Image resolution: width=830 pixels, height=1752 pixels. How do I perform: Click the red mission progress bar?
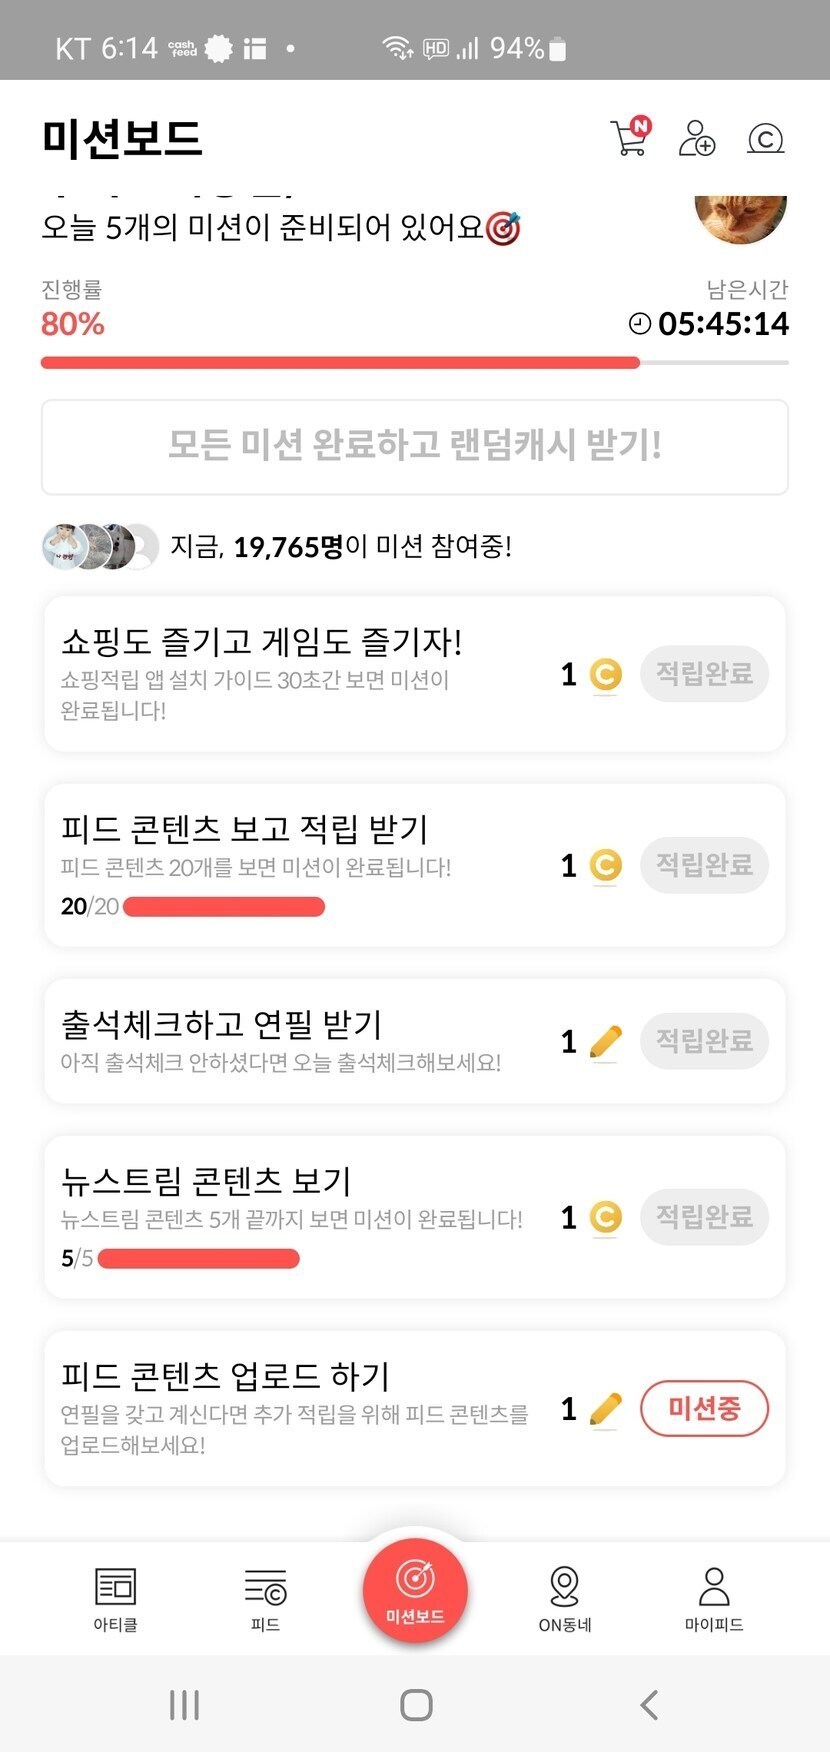(x=340, y=363)
